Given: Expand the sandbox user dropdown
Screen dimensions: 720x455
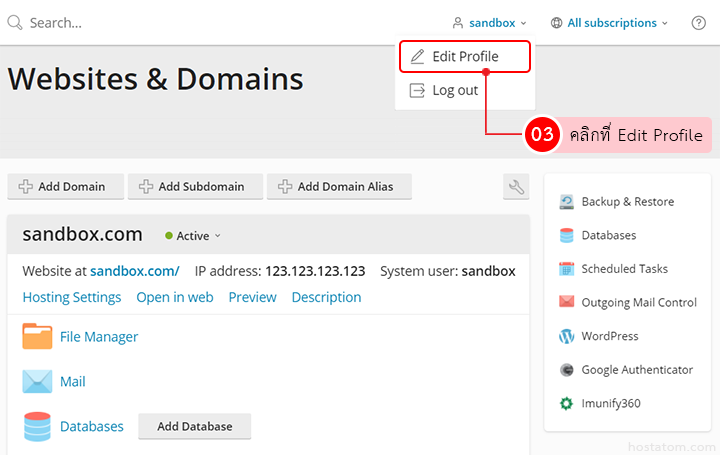Looking at the screenshot, I should [490, 23].
